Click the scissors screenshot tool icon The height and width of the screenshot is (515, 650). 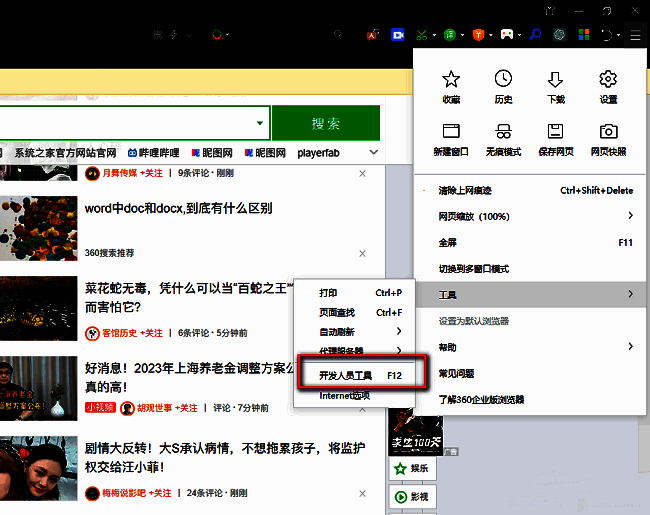click(x=422, y=35)
